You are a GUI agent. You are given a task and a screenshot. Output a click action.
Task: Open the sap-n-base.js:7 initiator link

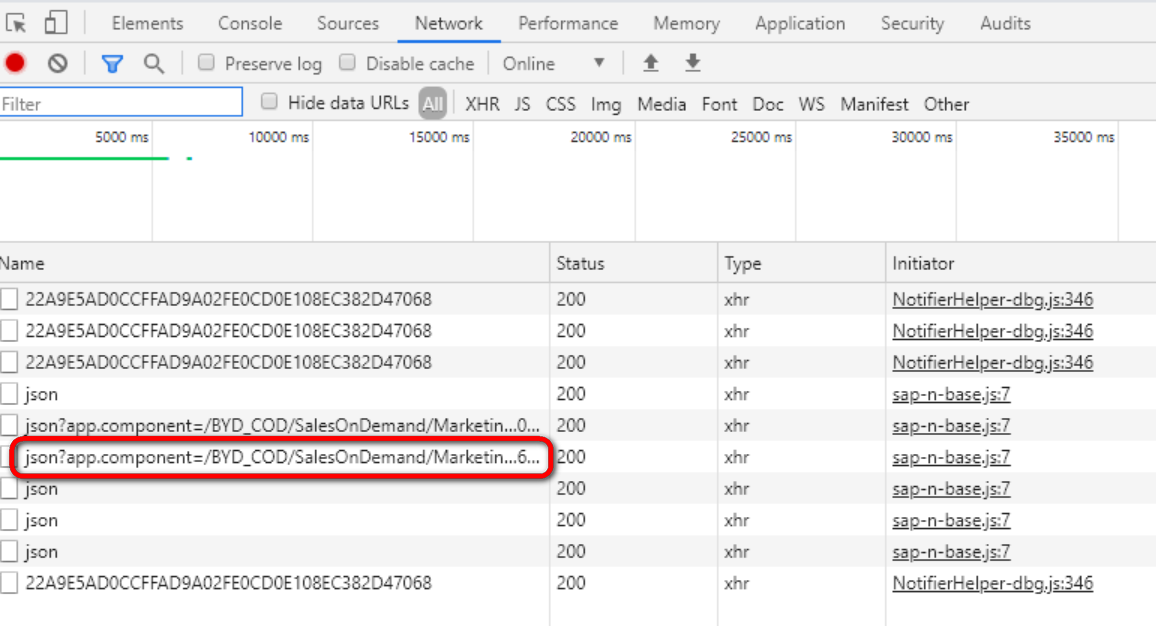(x=951, y=393)
